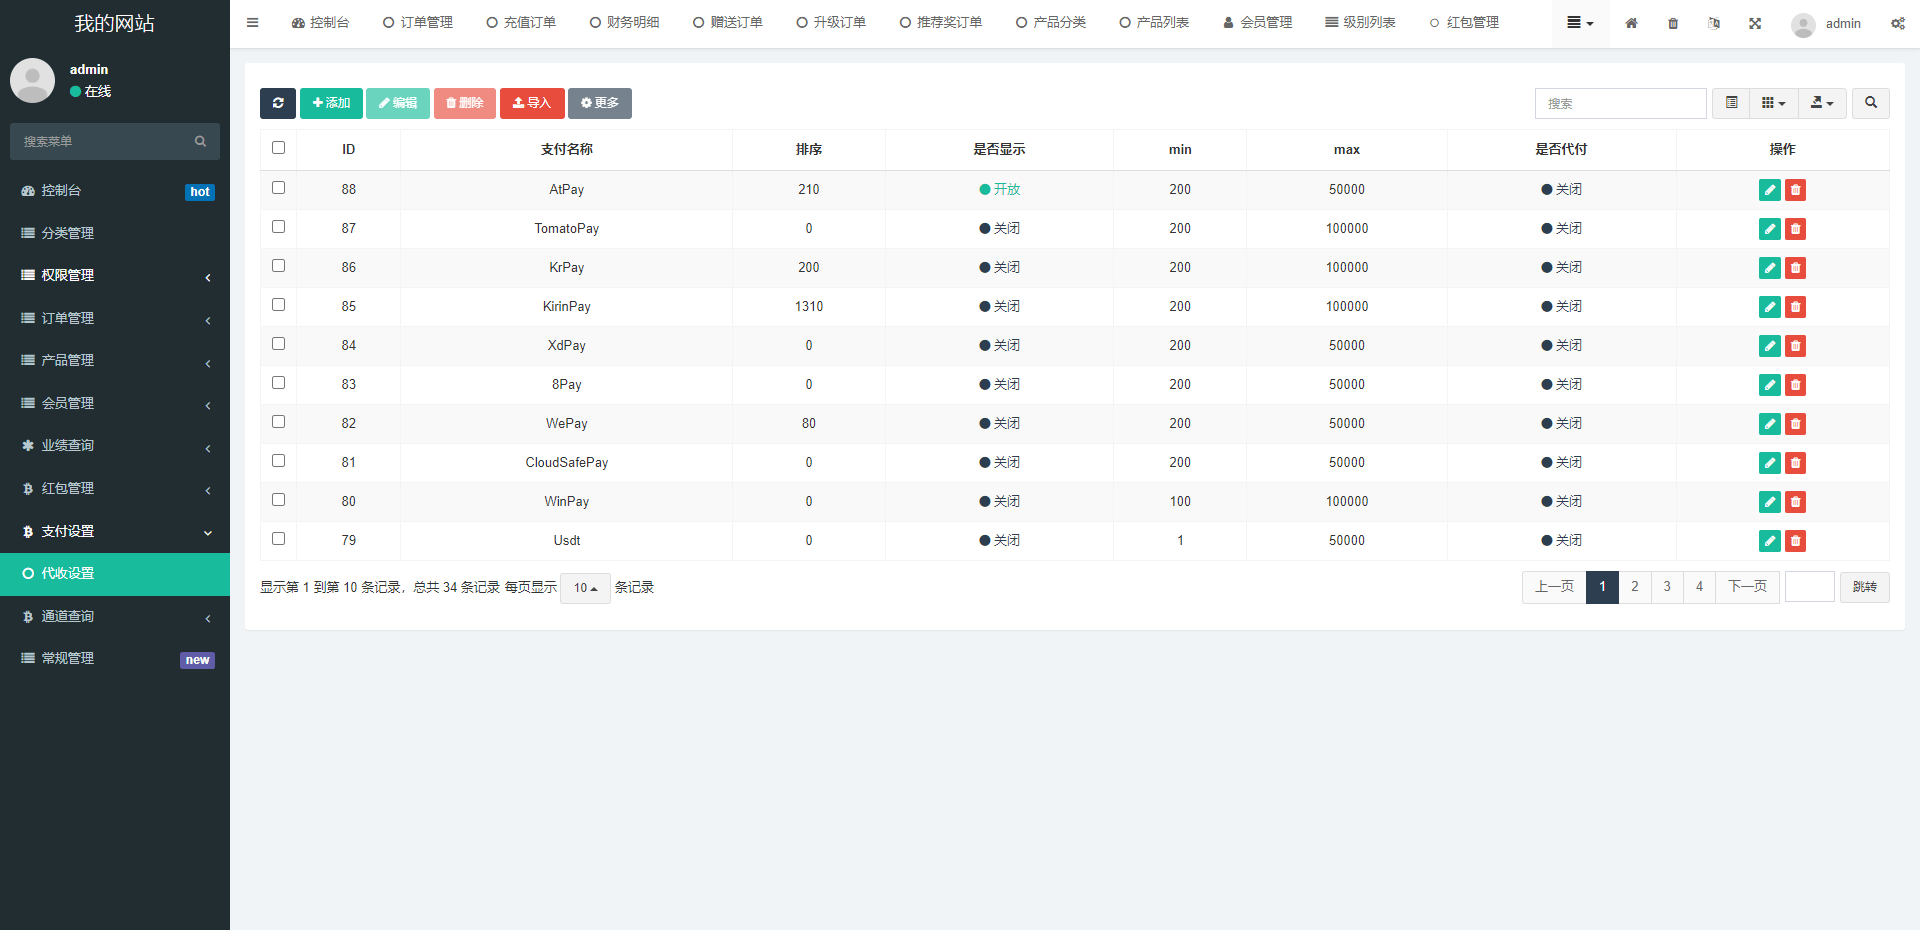Click the trash icon in top bar
1920x930 pixels.
[1673, 23]
